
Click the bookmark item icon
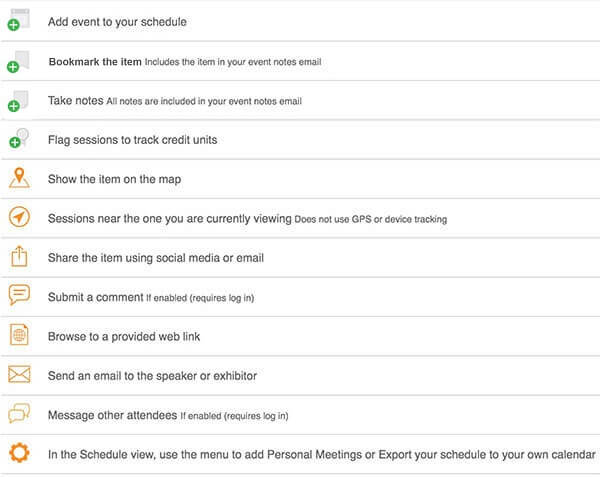(x=18, y=62)
